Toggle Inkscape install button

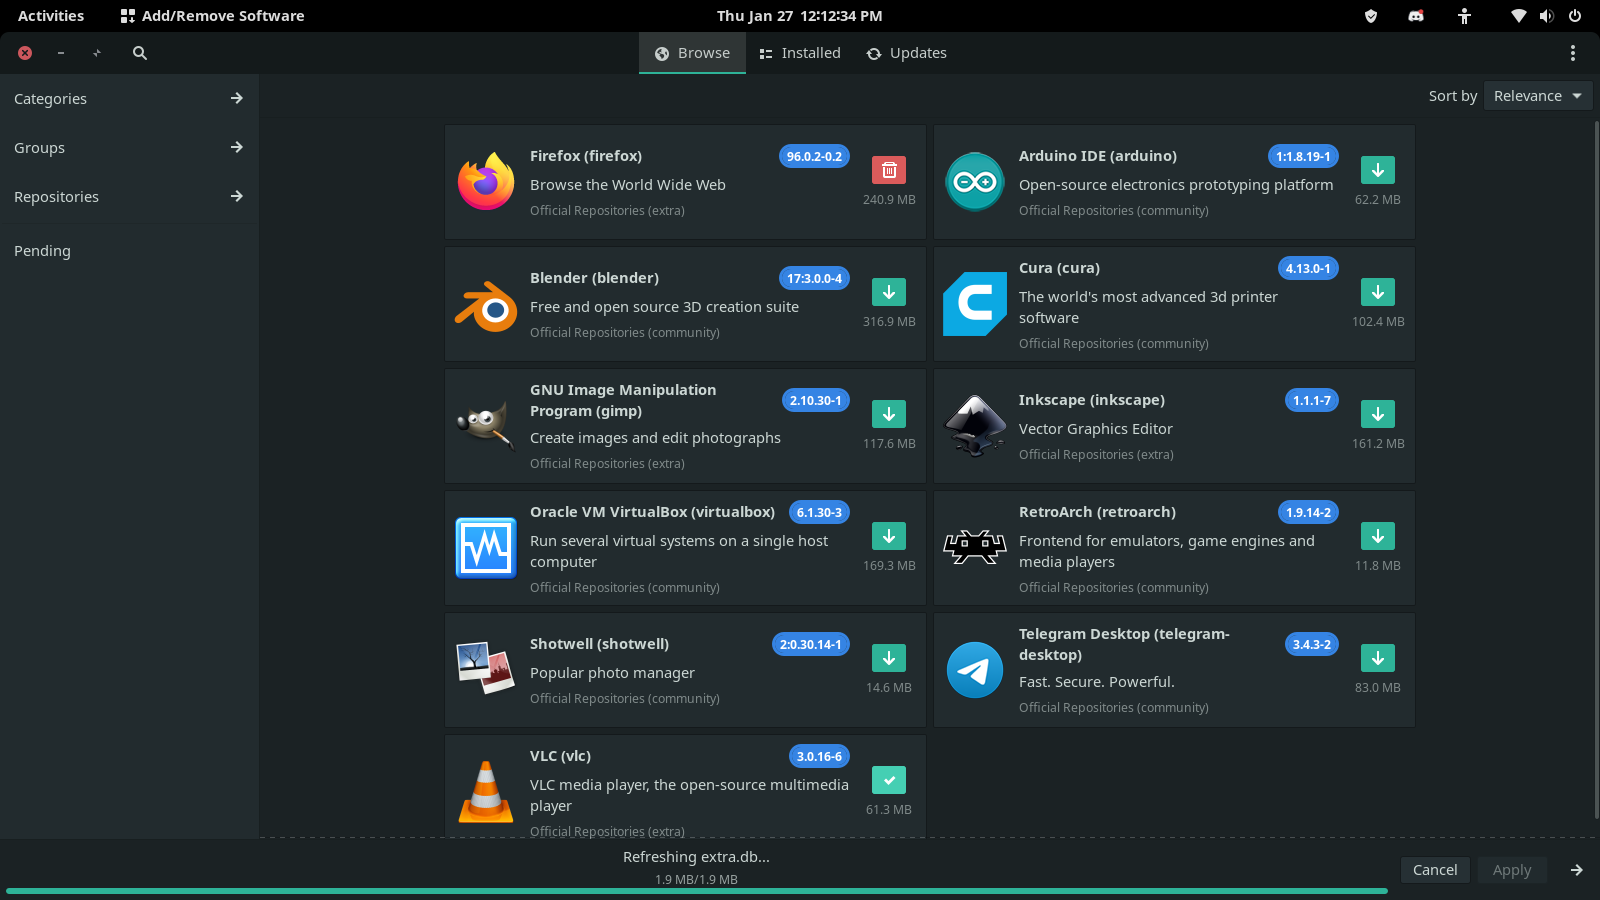pos(1378,414)
